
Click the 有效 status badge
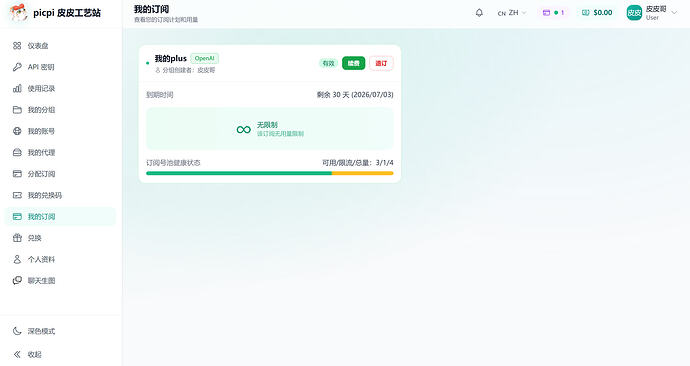[328, 63]
